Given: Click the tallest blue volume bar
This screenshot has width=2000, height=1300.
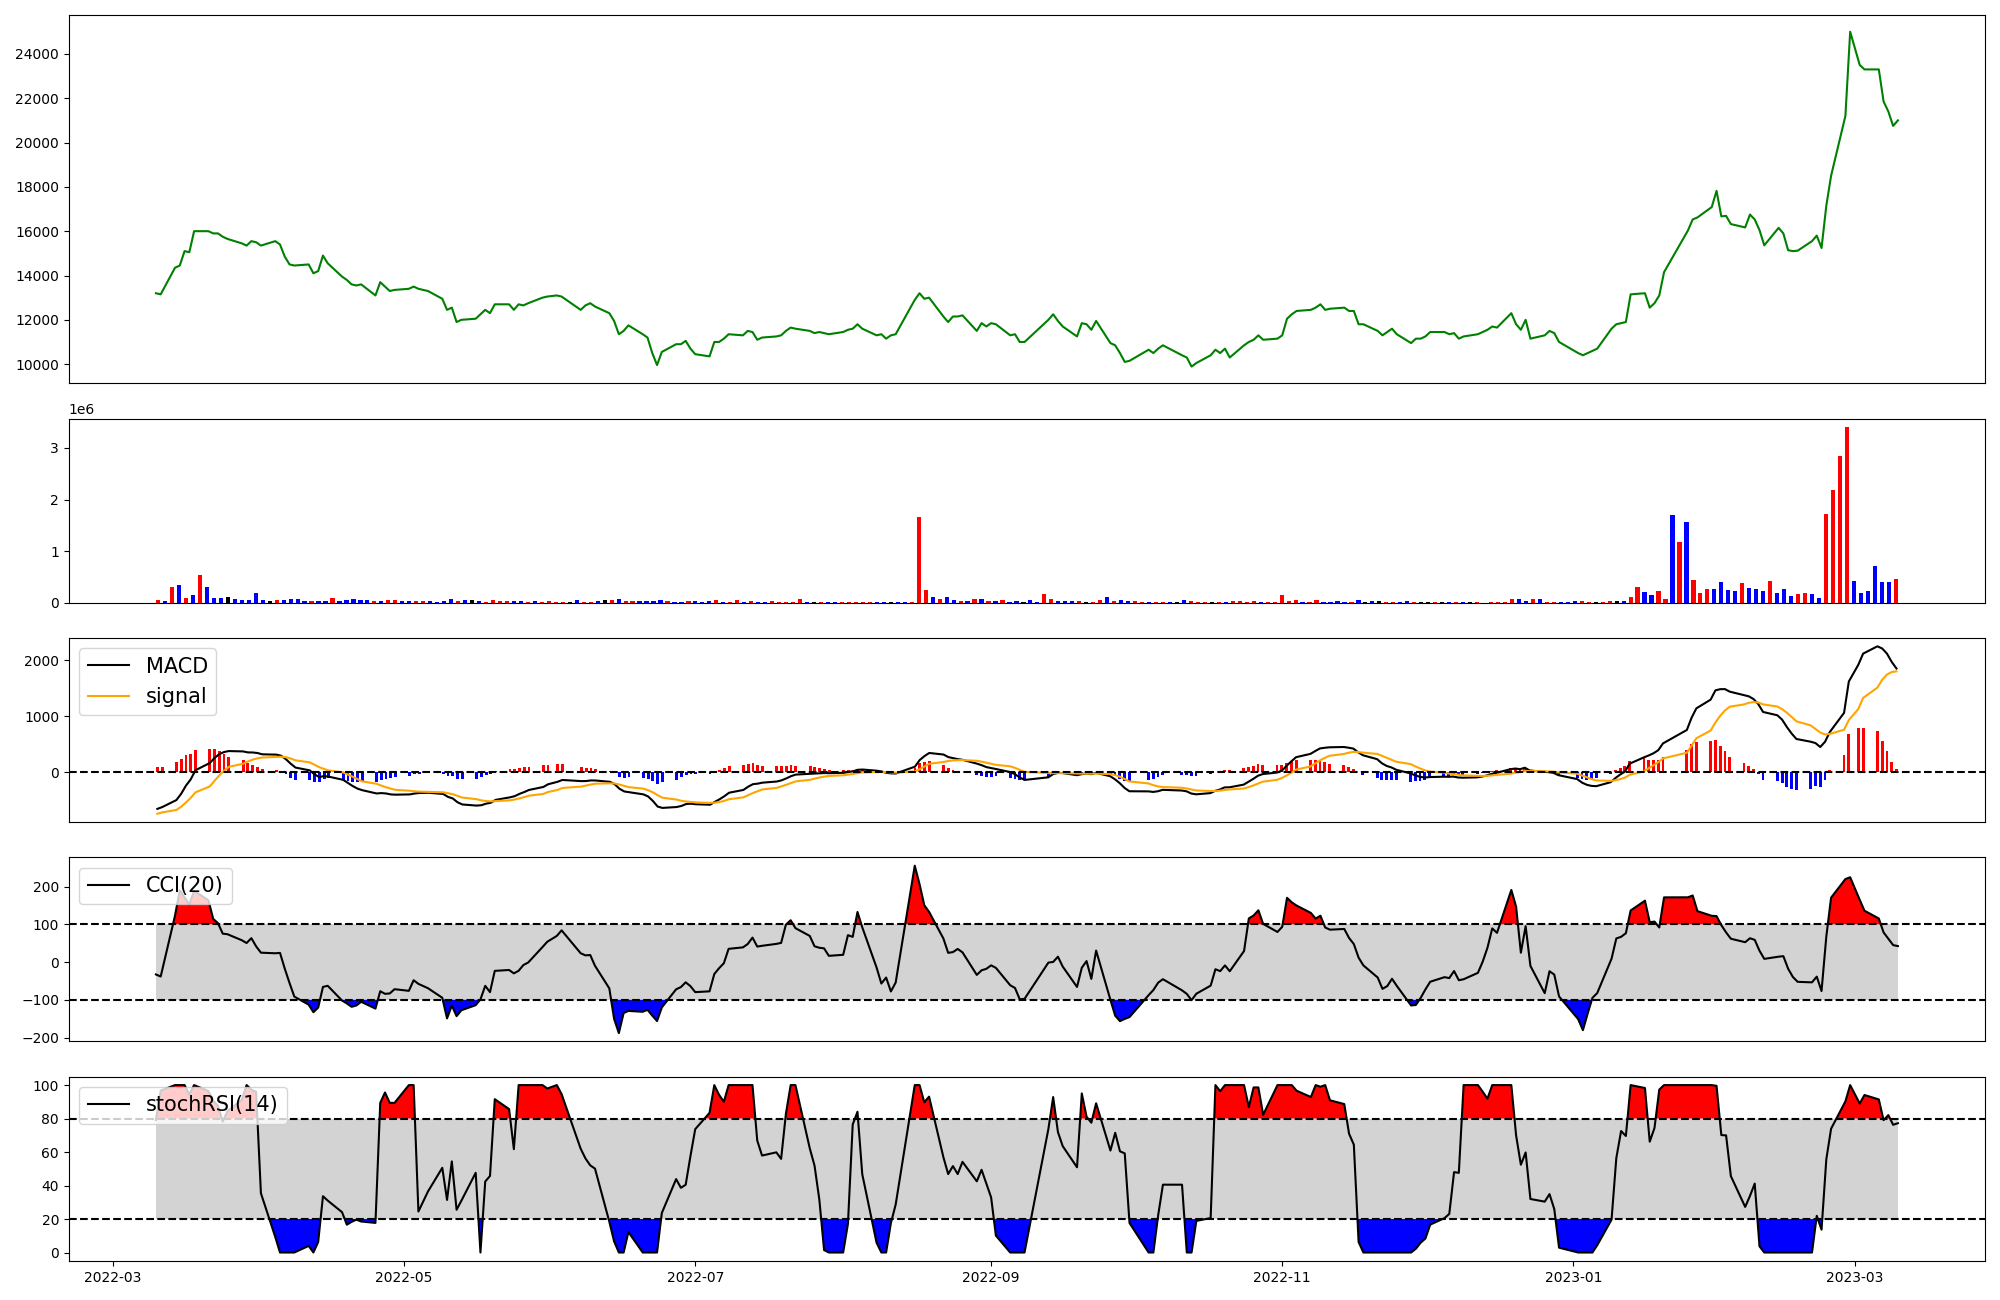Looking at the screenshot, I should [1672, 558].
